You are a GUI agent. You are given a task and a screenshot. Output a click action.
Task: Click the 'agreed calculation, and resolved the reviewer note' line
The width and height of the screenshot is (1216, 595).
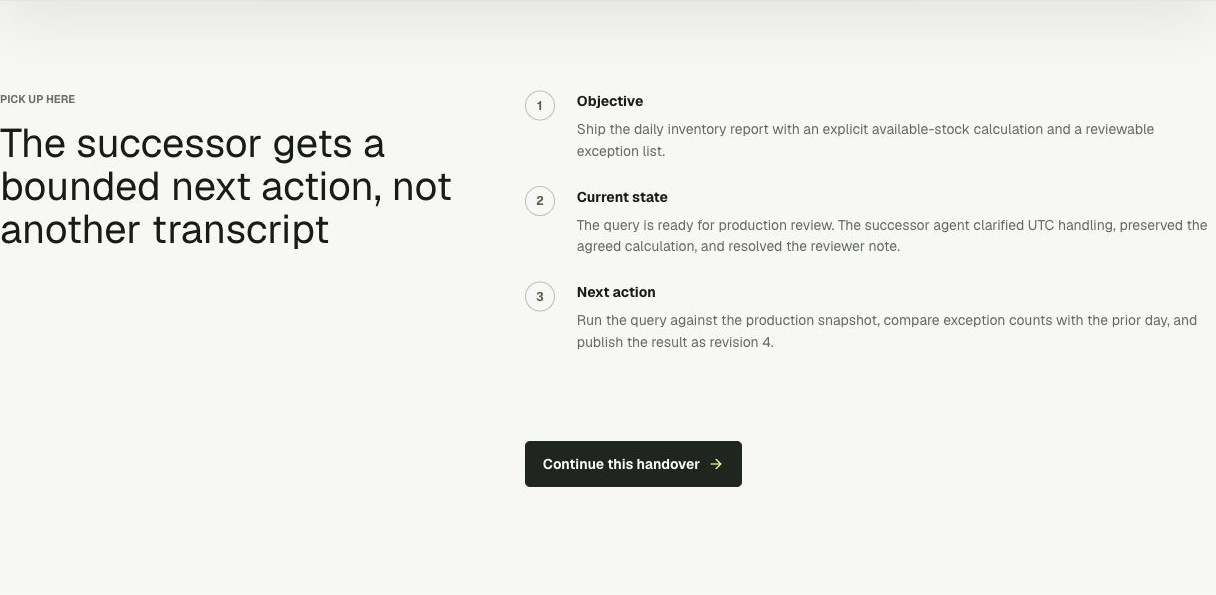pos(738,246)
